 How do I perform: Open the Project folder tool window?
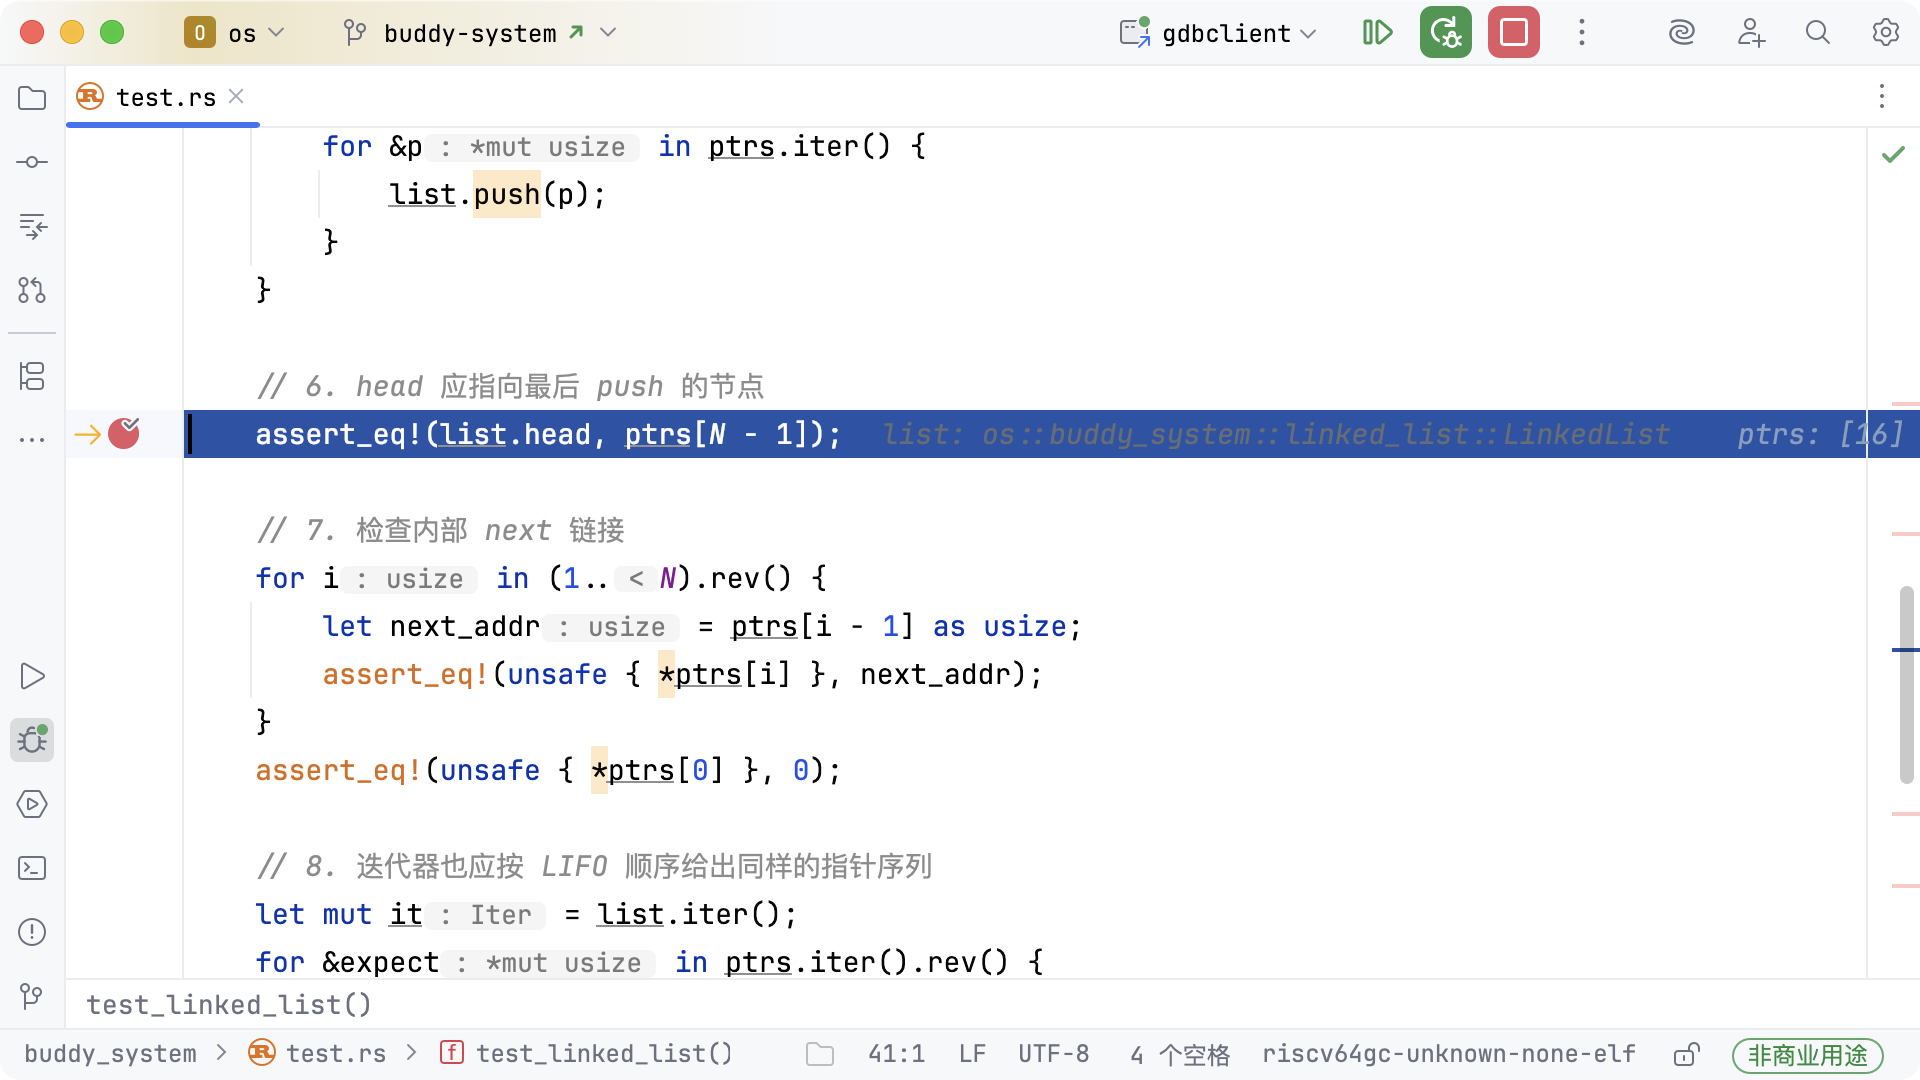pyautogui.click(x=32, y=98)
